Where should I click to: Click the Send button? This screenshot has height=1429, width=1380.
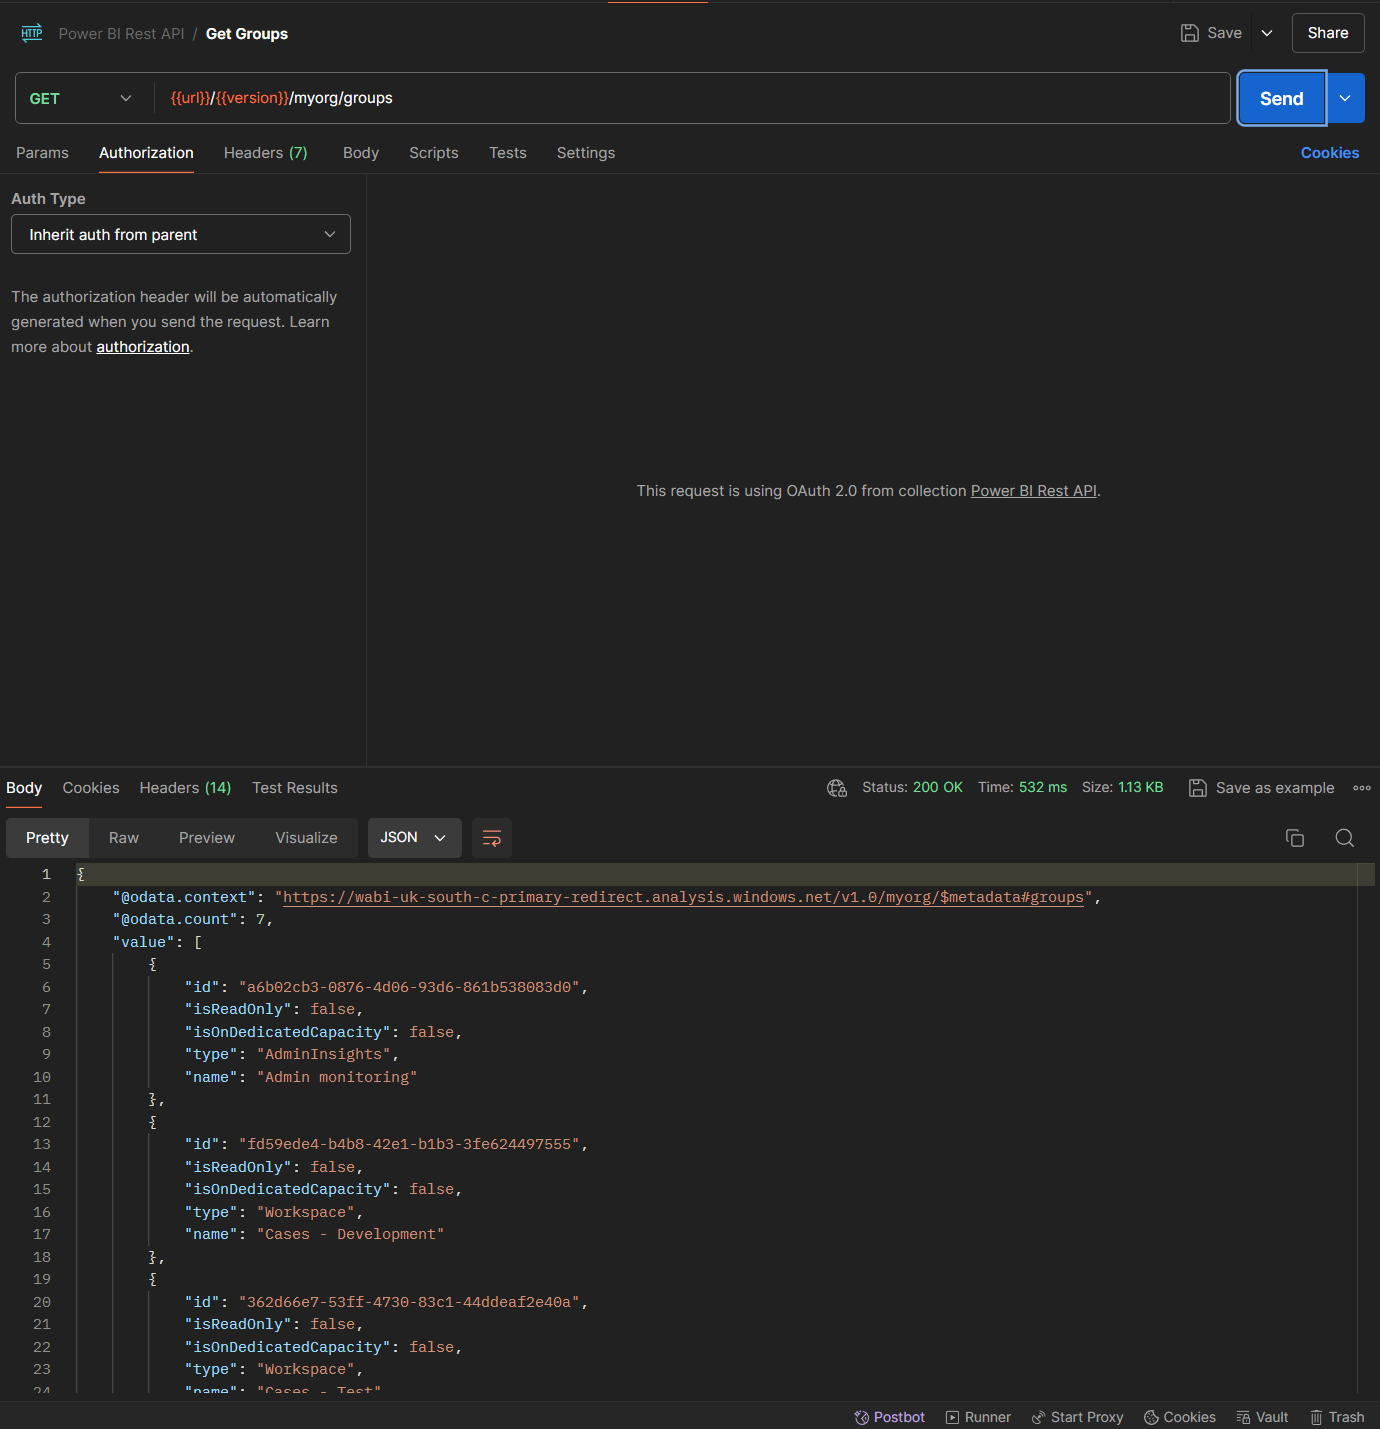click(x=1281, y=98)
